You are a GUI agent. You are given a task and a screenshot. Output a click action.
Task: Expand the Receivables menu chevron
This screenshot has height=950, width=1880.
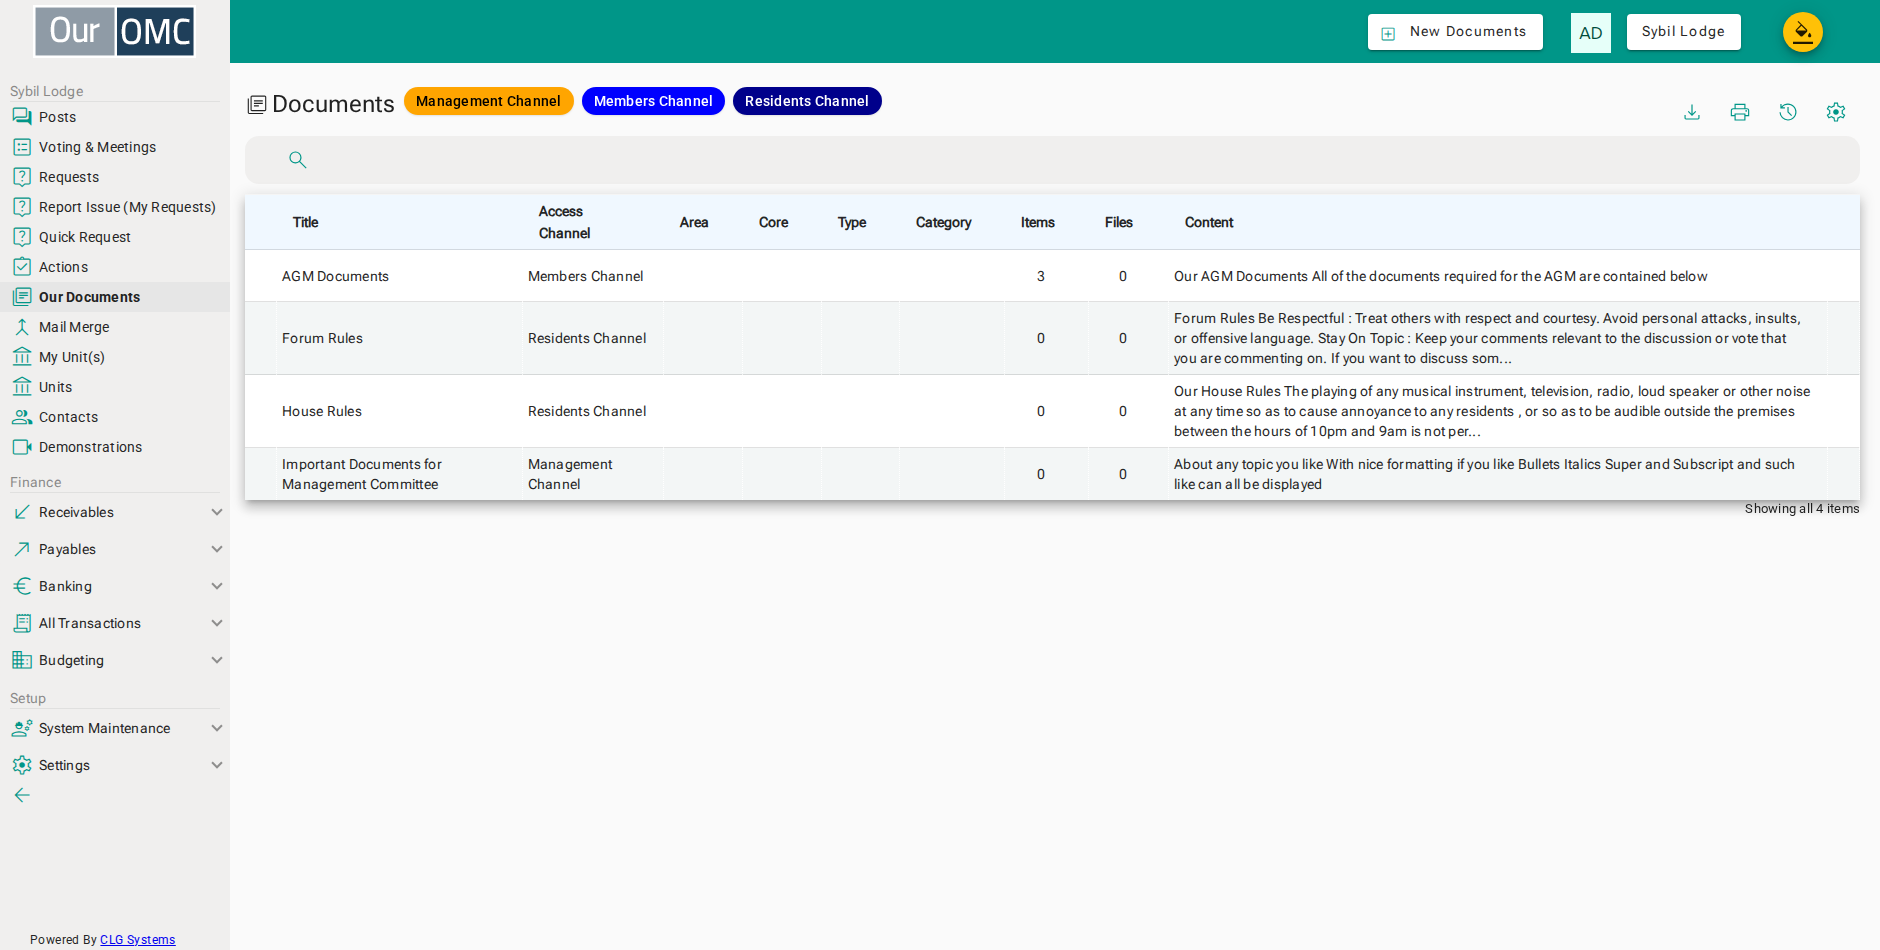(217, 512)
